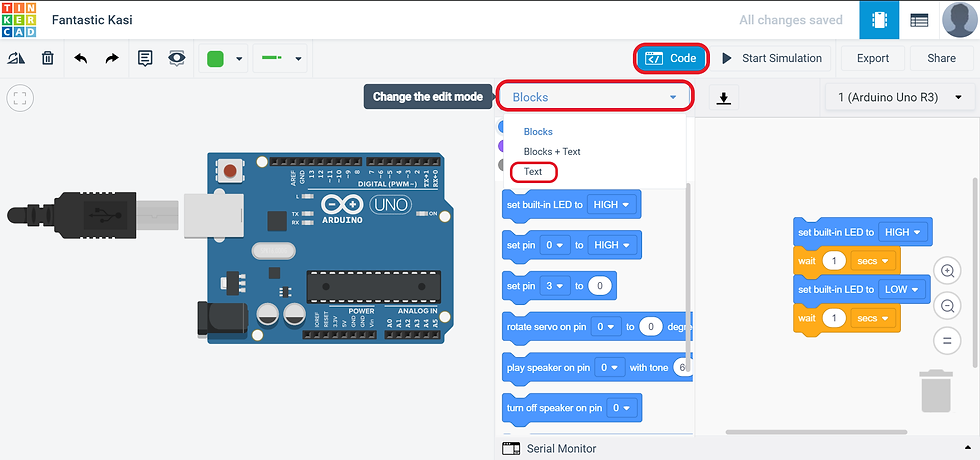Open secs dropdown in second wait block

[x=873, y=319]
